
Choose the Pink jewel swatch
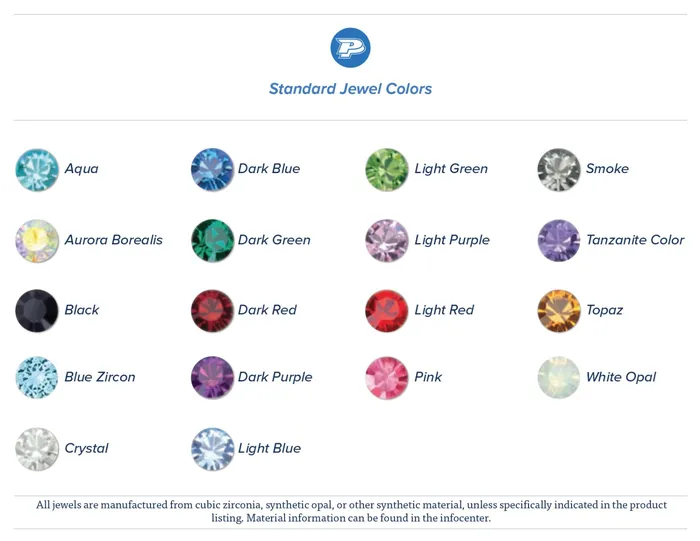tap(387, 377)
